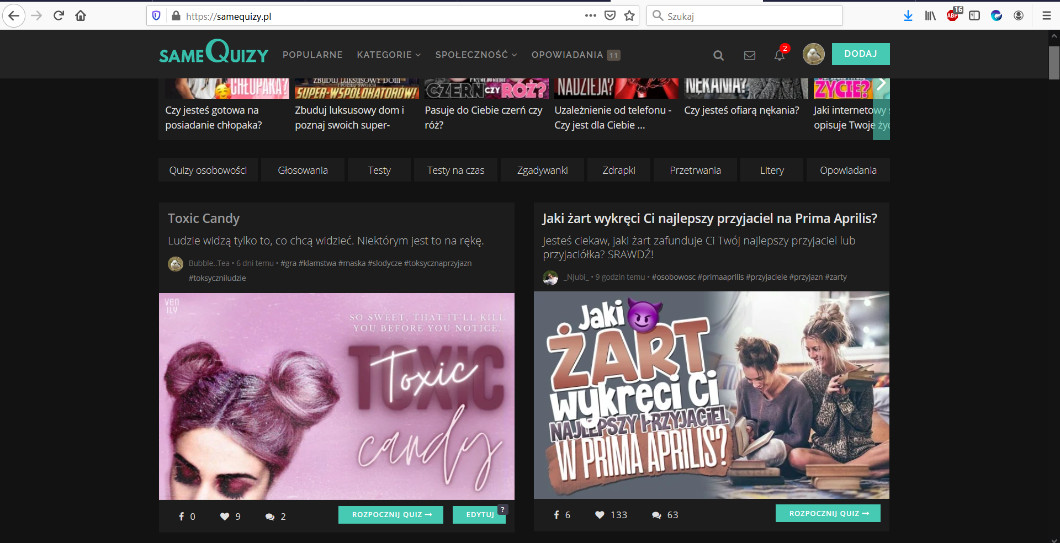The width and height of the screenshot is (1060, 543).
Task: Click the Dodaj button
Action: tap(860, 54)
